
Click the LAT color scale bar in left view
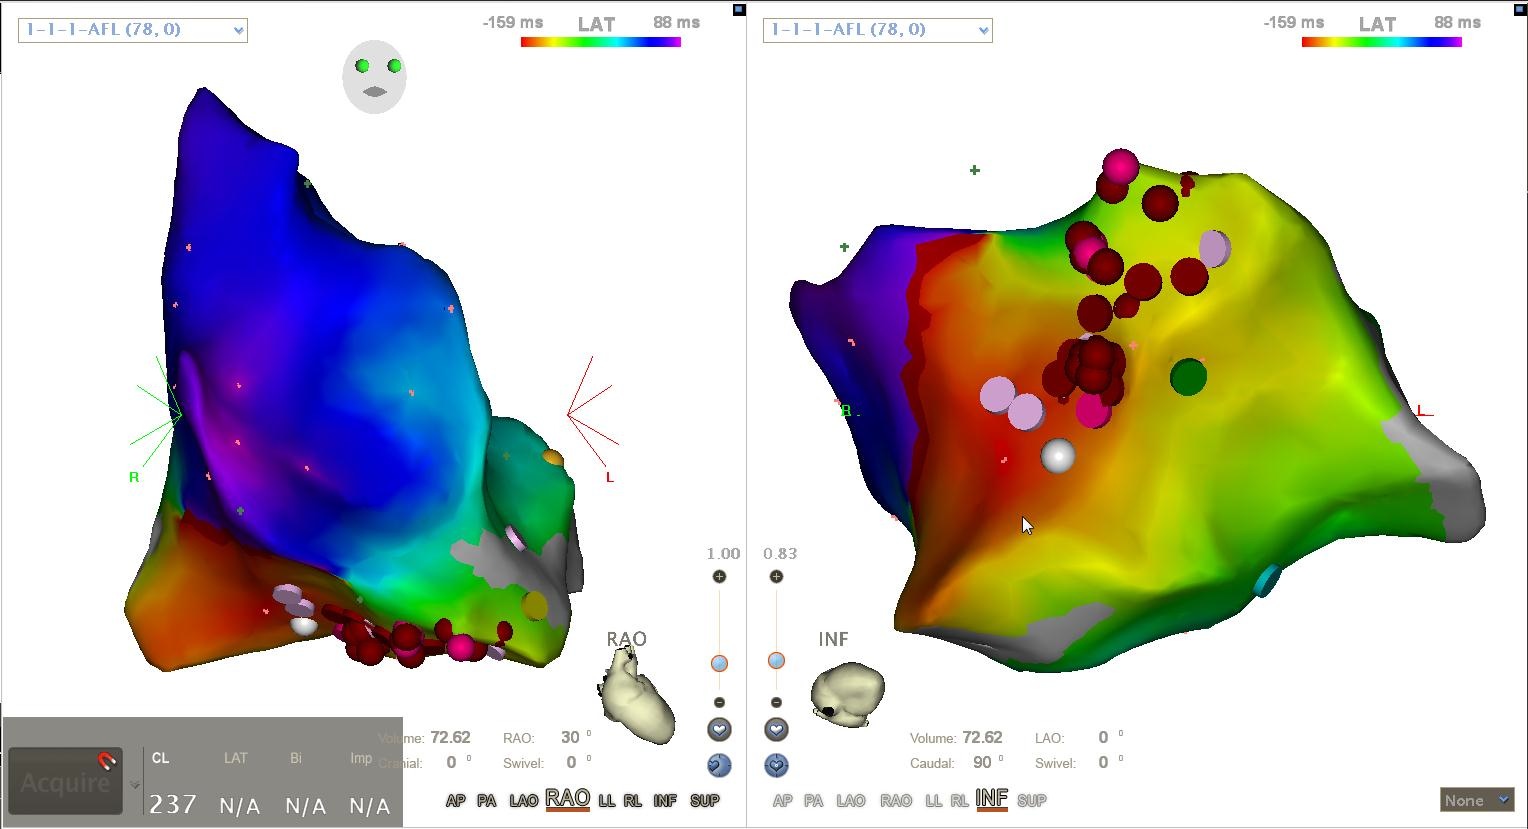pos(600,42)
